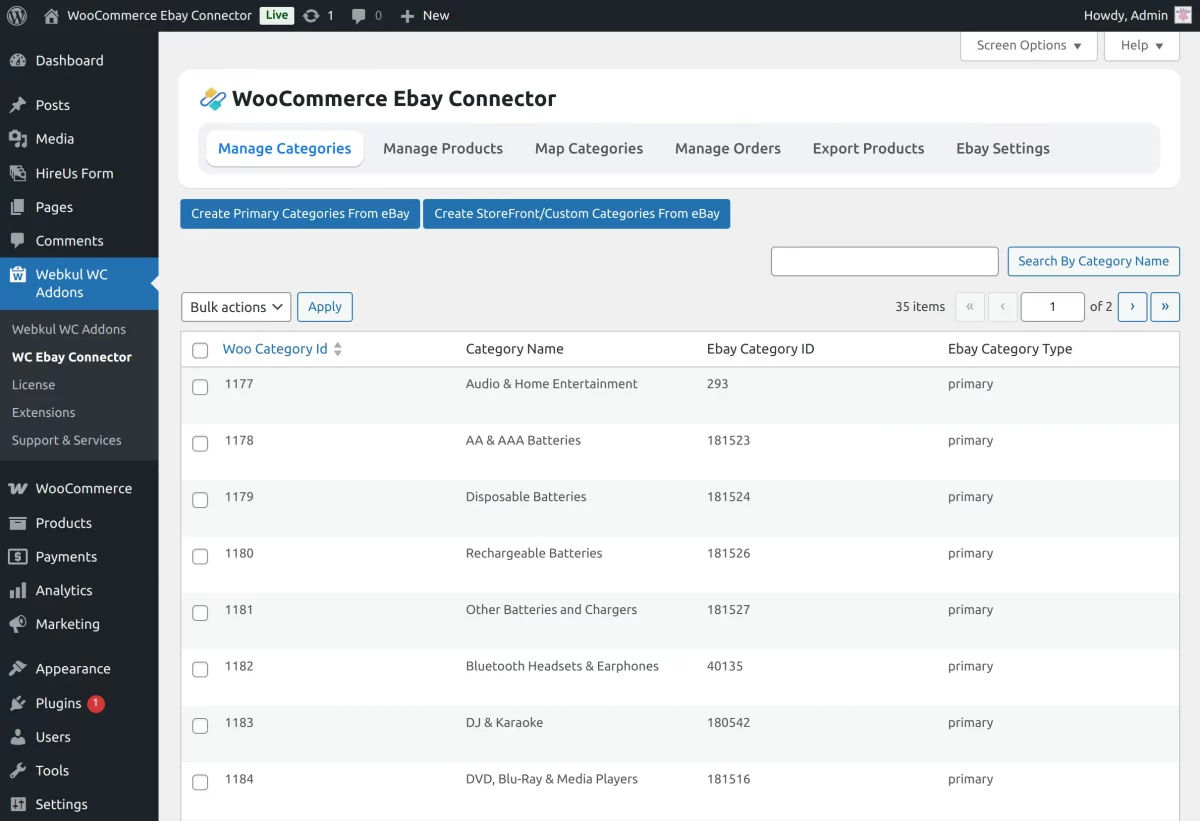The width and height of the screenshot is (1200, 821).
Task: Click the Settings sliders icon
Action: (18, 804)
